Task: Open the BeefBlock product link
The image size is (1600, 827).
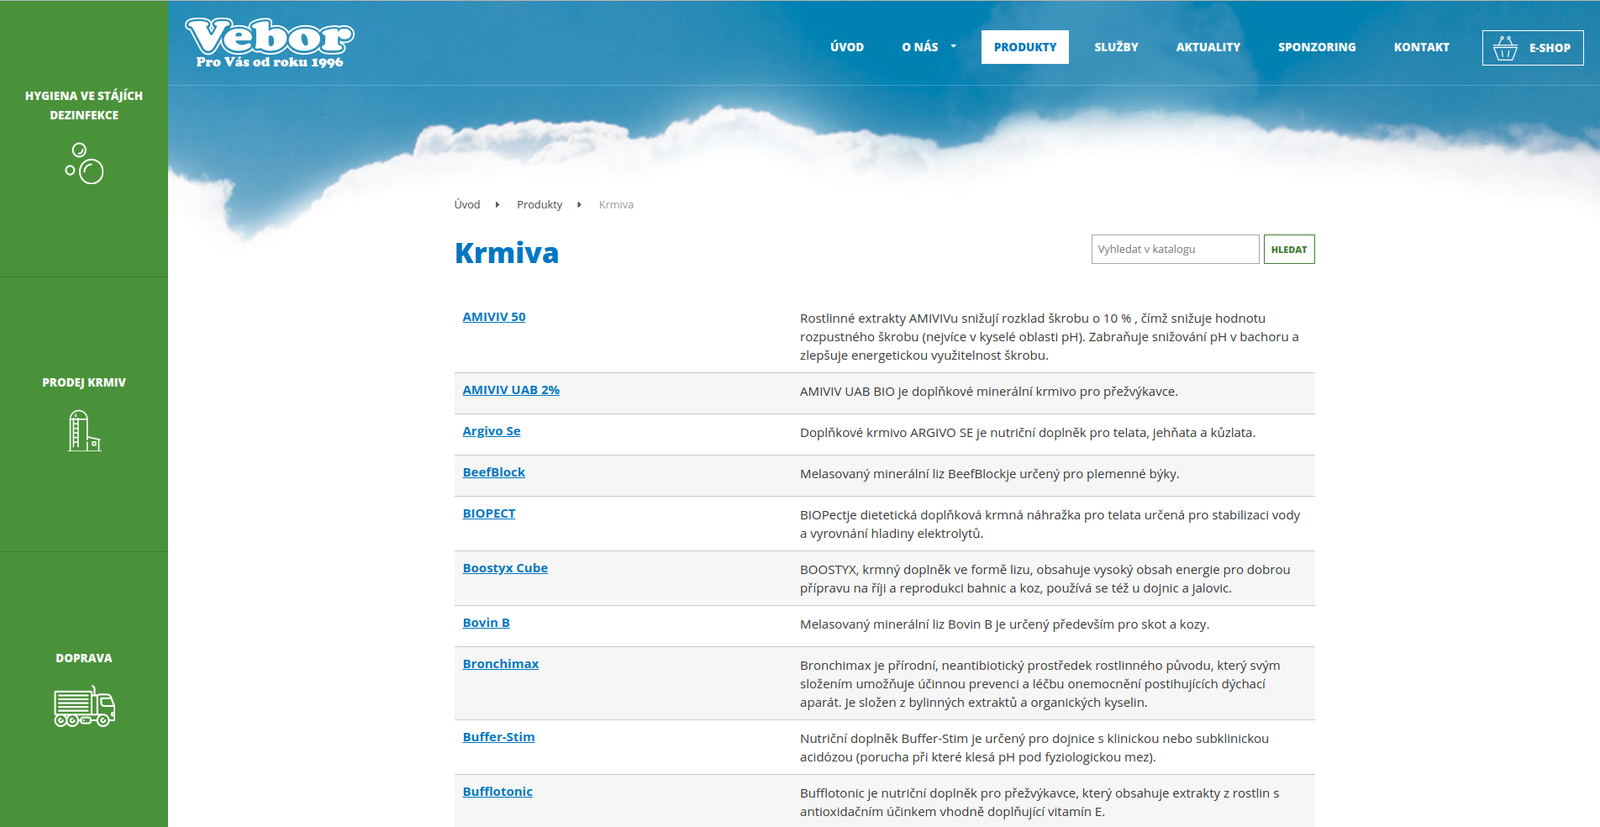Action: pos(493,472)
